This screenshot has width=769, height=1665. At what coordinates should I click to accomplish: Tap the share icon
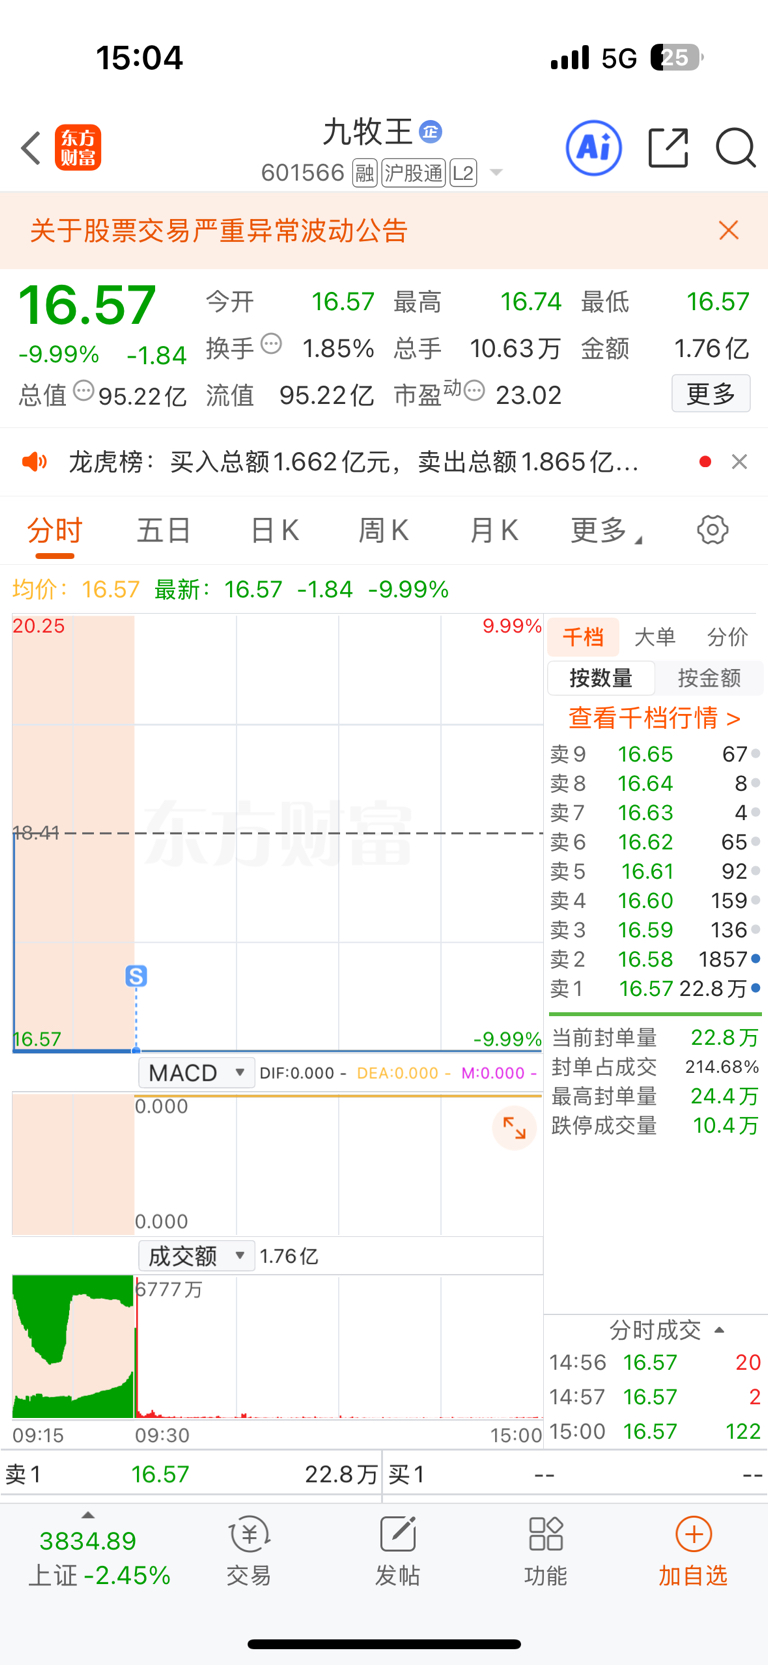point(668,148)
